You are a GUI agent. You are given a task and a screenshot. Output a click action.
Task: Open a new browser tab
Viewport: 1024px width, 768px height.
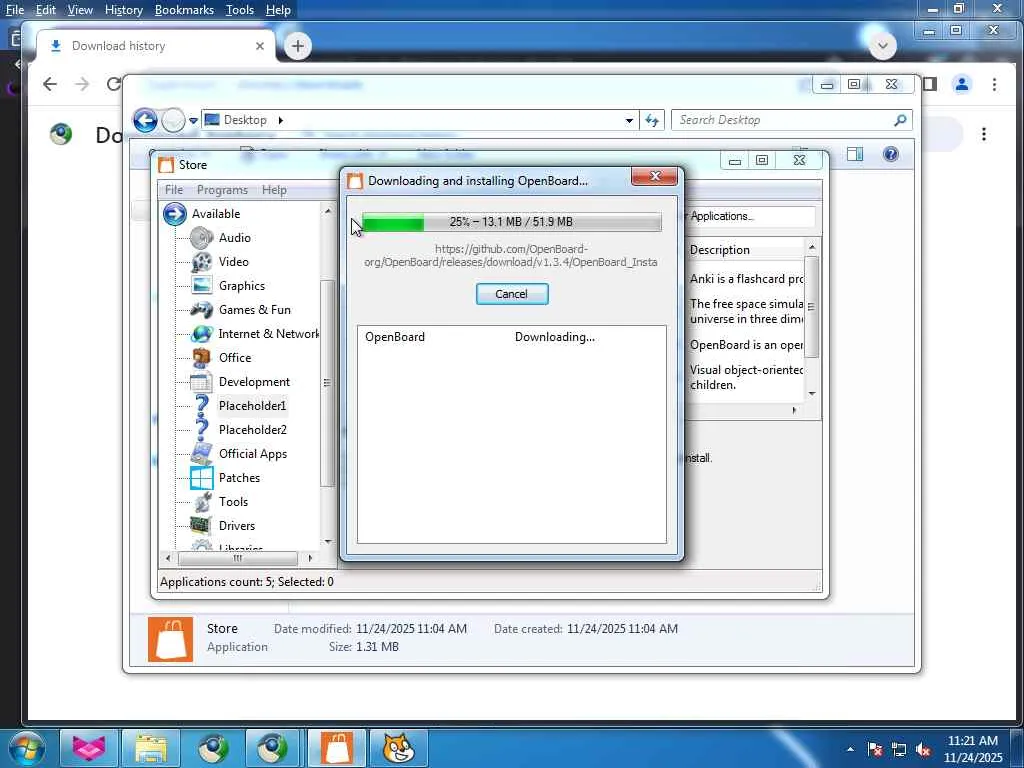point(298,46)
